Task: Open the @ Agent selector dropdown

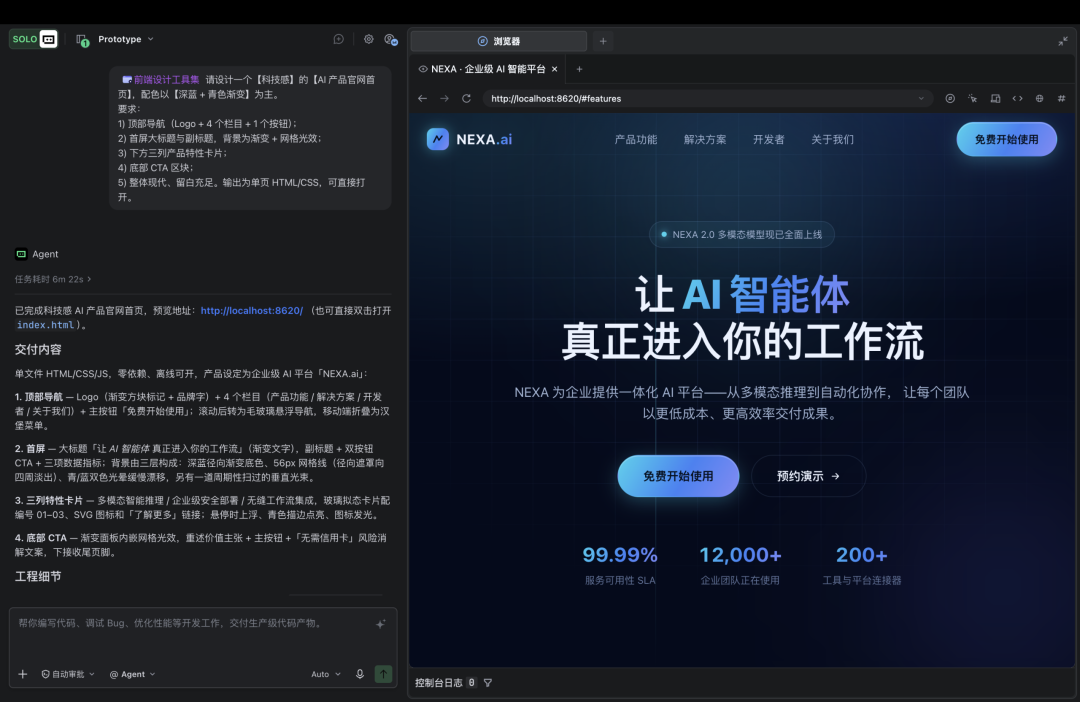Action: [x=132, y=674]
